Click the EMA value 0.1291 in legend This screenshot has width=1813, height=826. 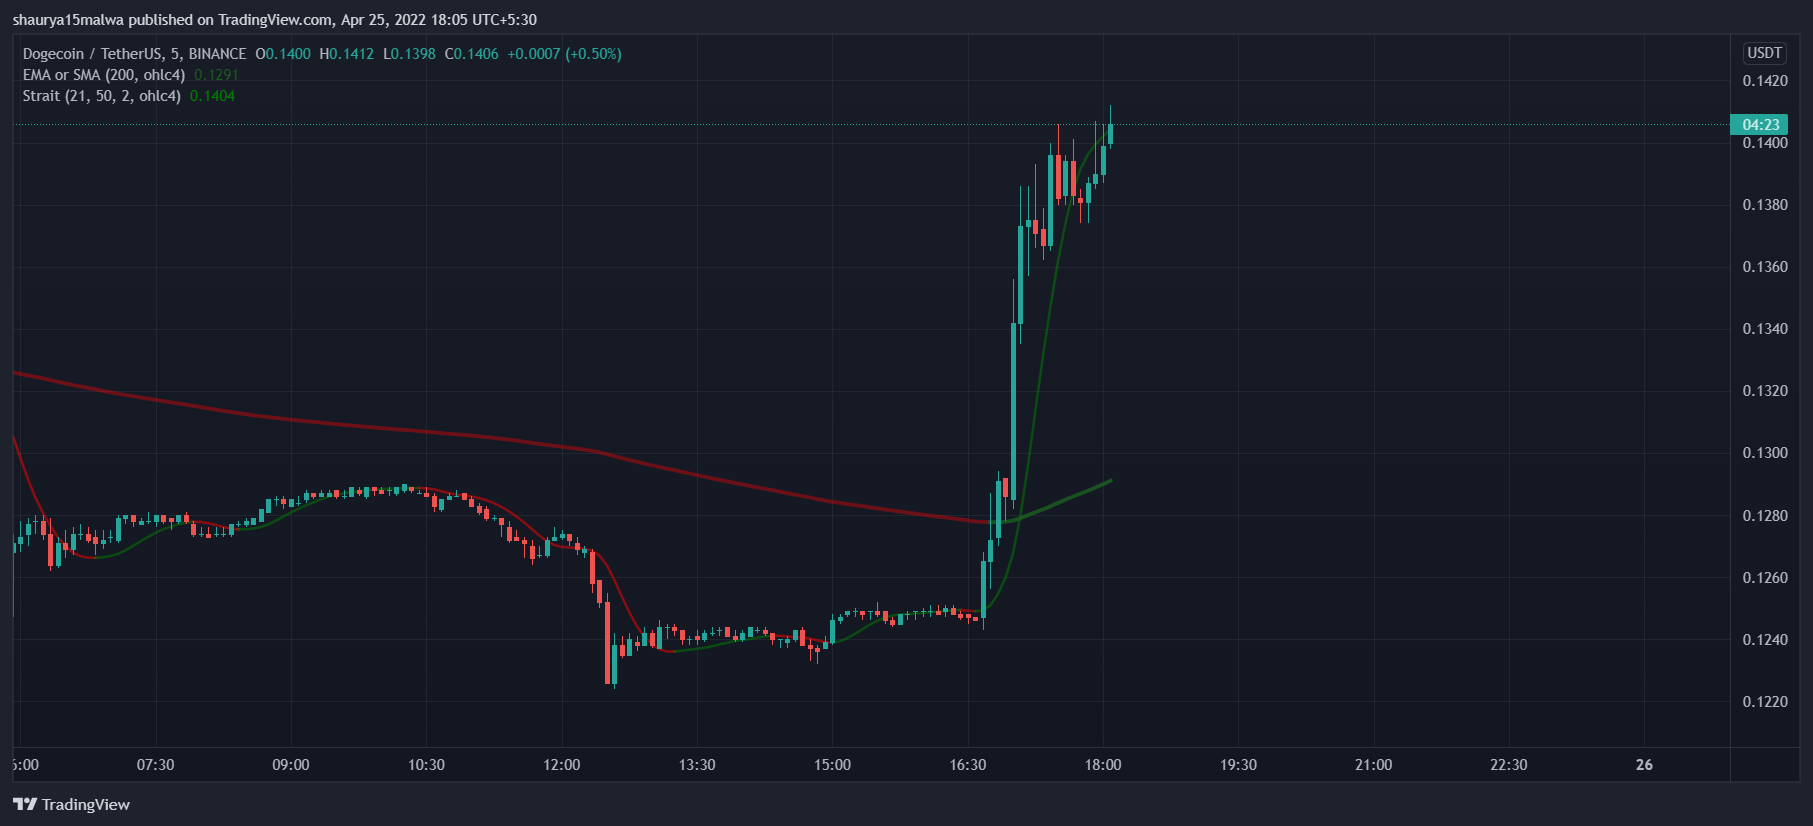click(216, 75)
